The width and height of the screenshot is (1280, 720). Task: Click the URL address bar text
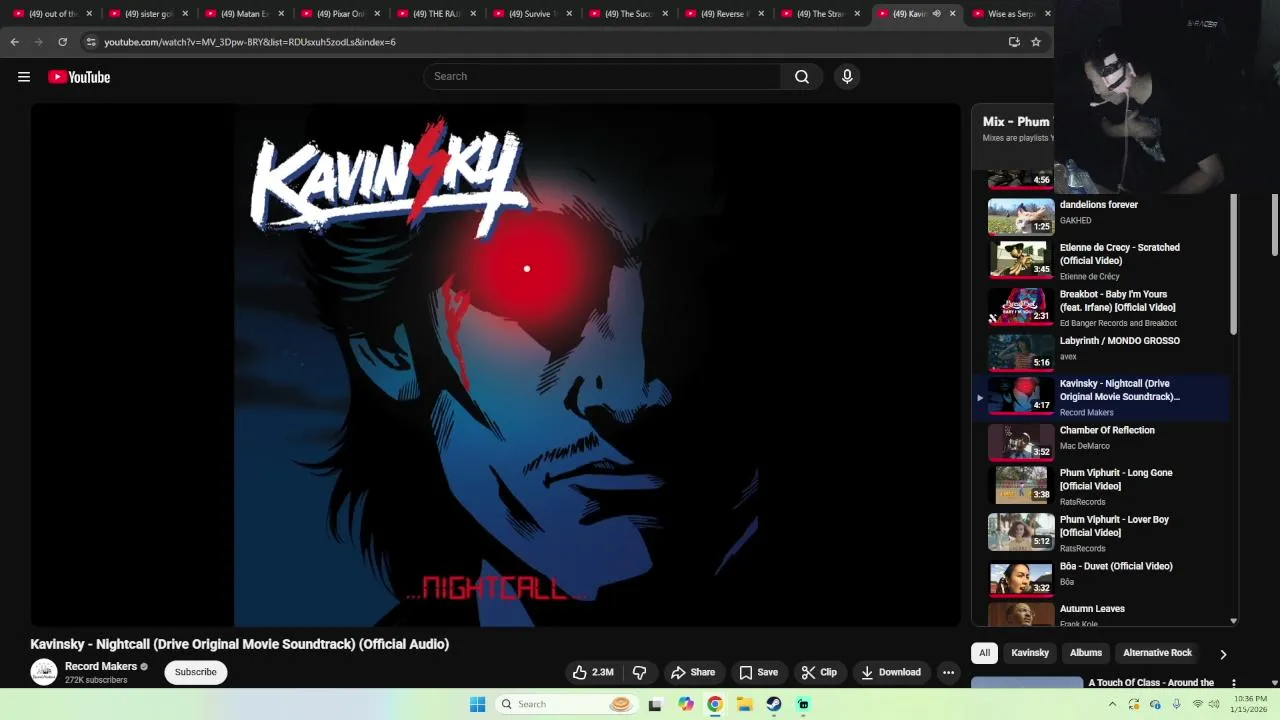pos(250,42)
